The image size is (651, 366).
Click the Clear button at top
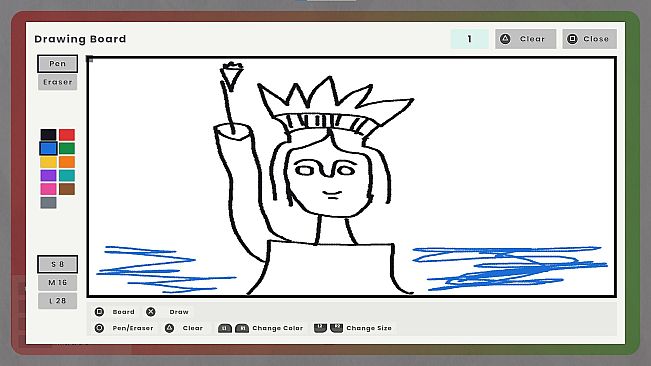click(525, 39)
